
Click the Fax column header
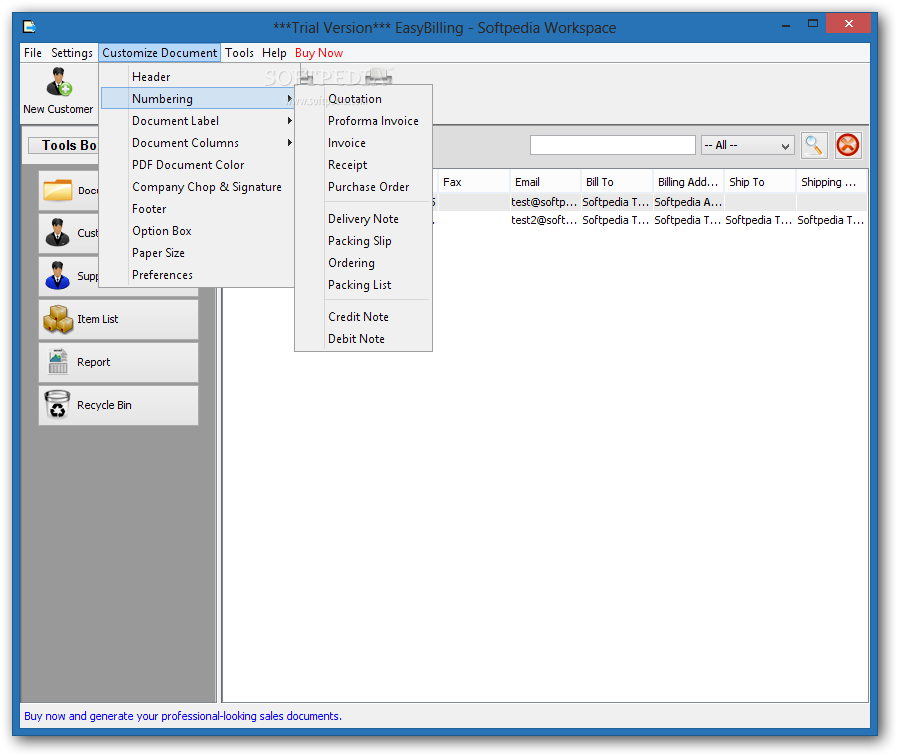[474, 182]
